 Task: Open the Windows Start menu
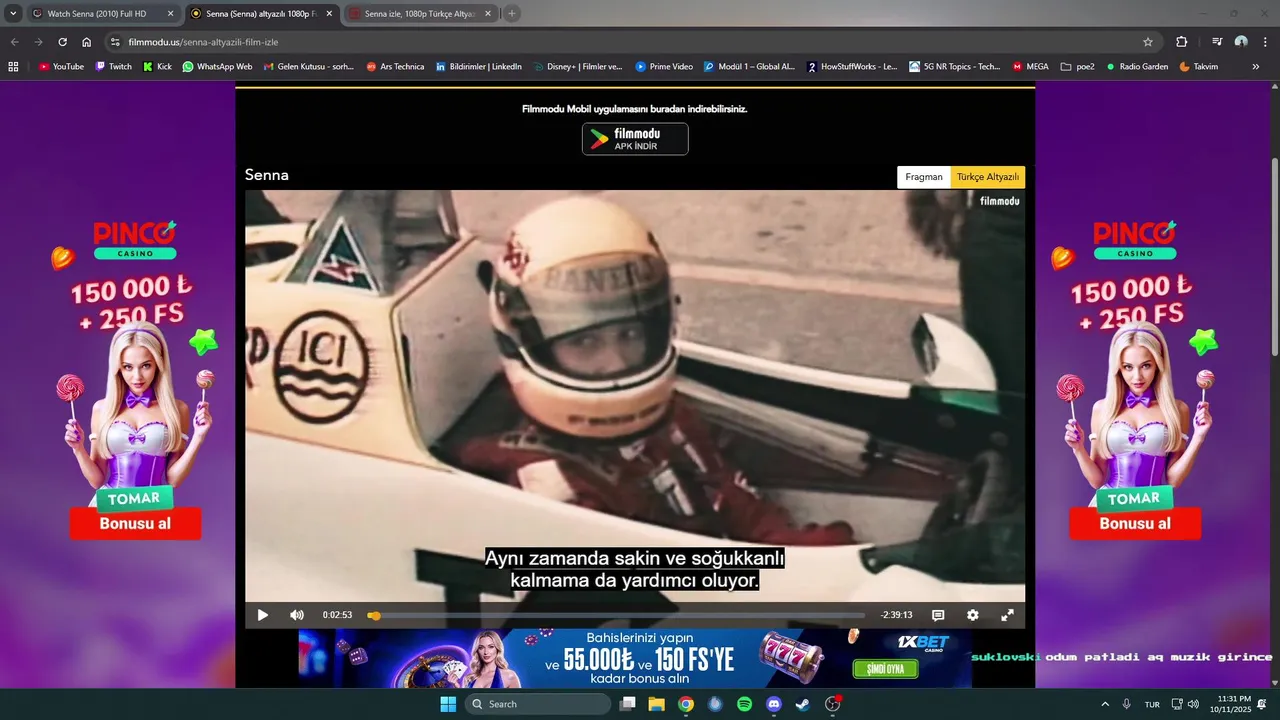pyautogui.click(x=448, y=704)
